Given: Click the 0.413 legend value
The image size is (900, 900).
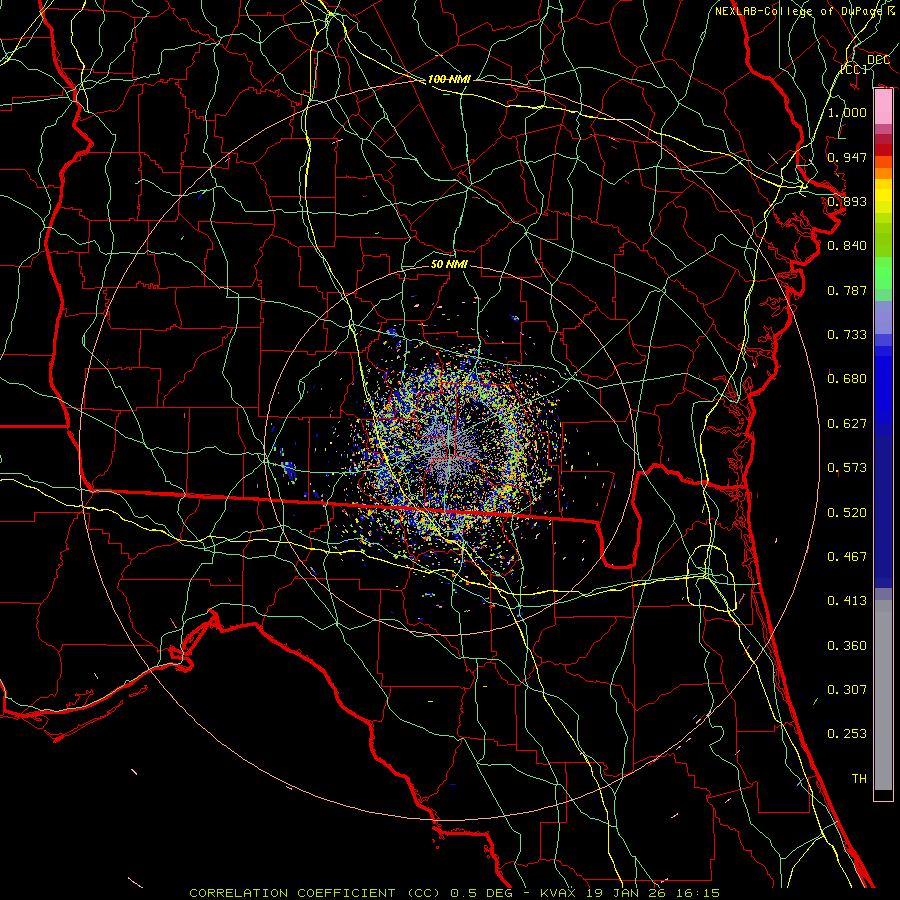Looking at the screenshot, I should coord(847,601).
